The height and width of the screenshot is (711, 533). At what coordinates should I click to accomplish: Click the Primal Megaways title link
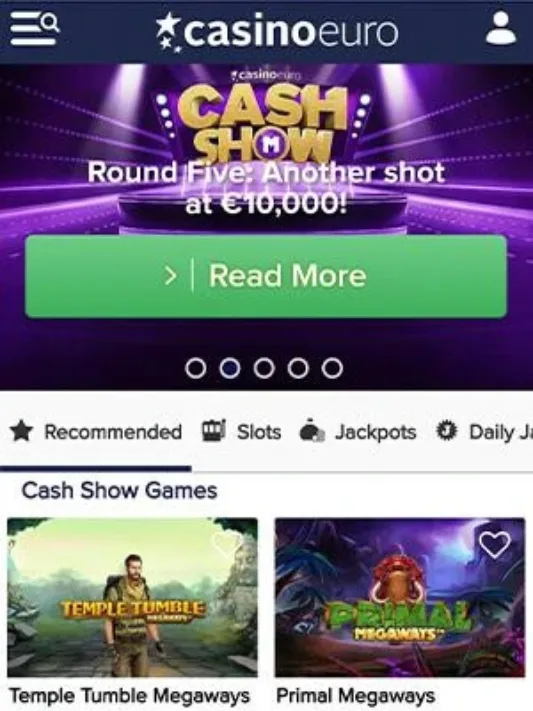click(x=355, y=696)
